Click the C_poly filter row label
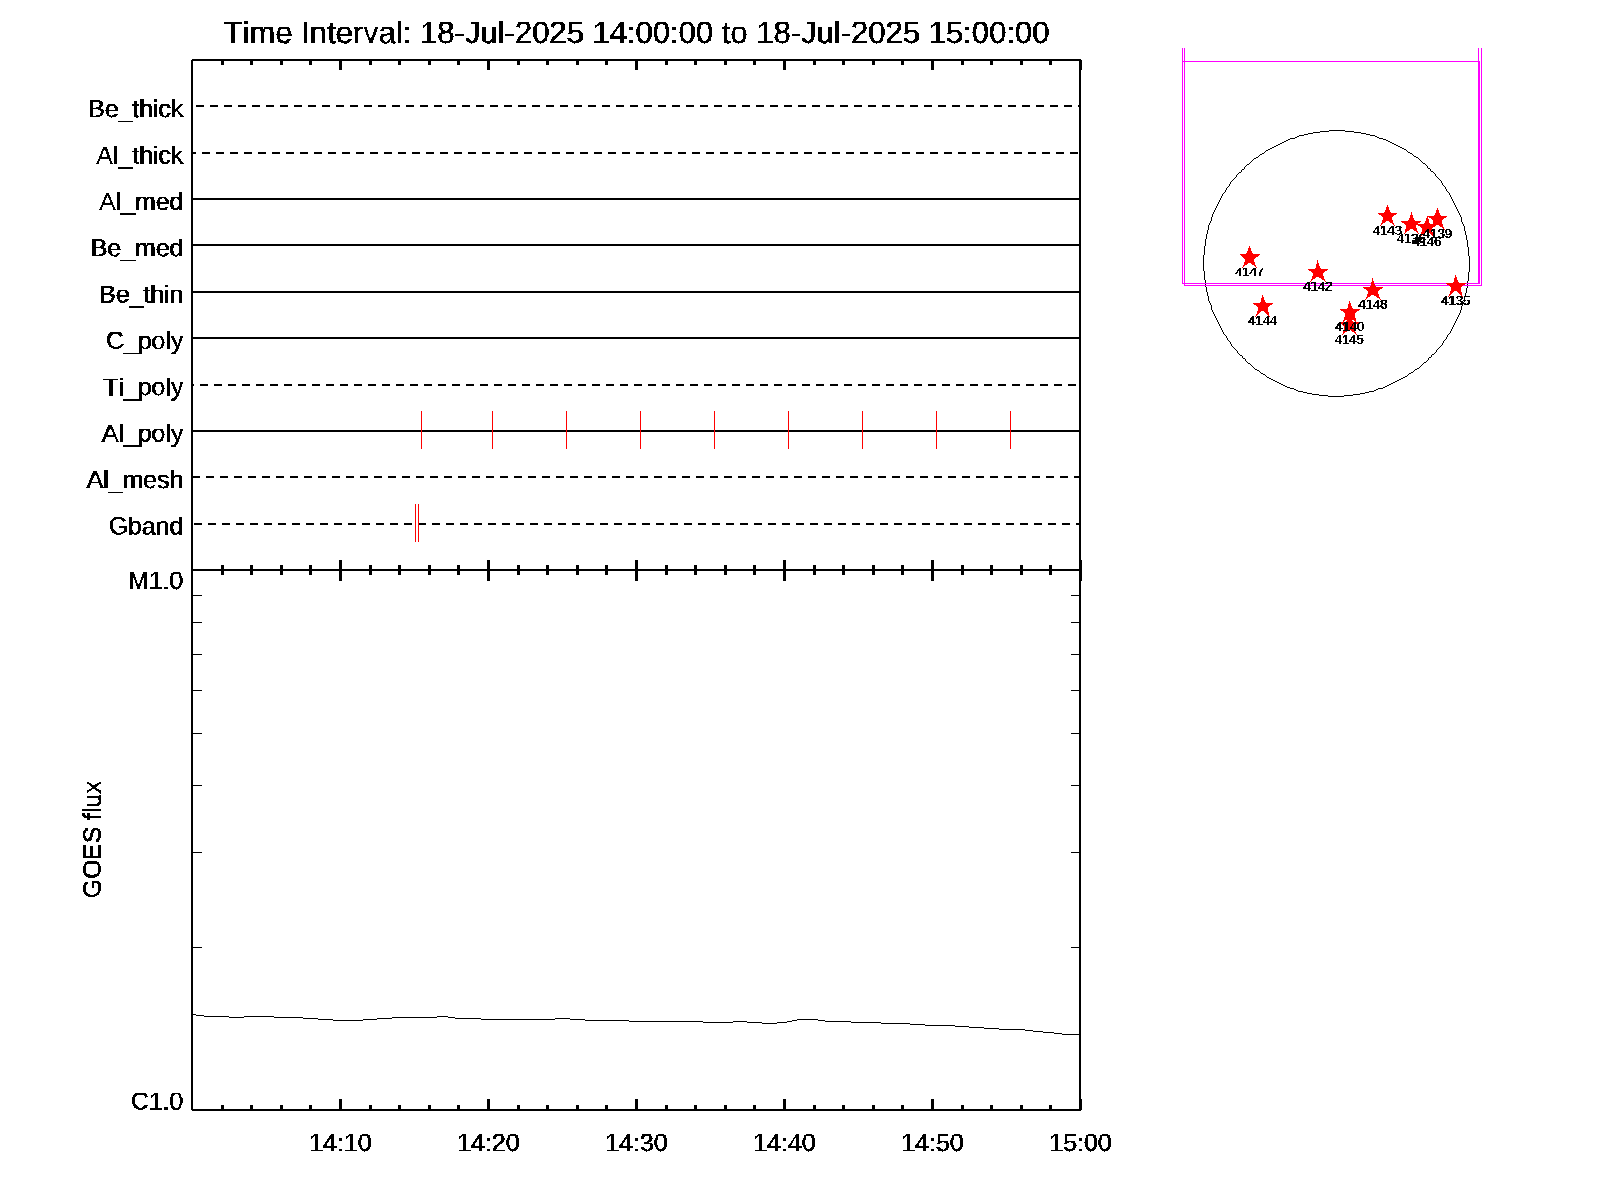 145,341
